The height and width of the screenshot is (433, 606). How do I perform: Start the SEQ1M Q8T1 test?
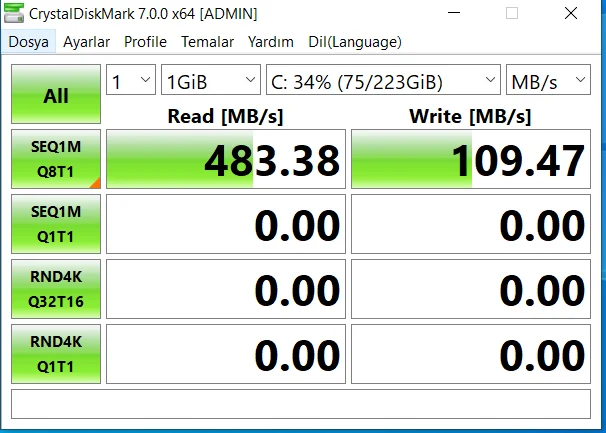tap(56, 159)
